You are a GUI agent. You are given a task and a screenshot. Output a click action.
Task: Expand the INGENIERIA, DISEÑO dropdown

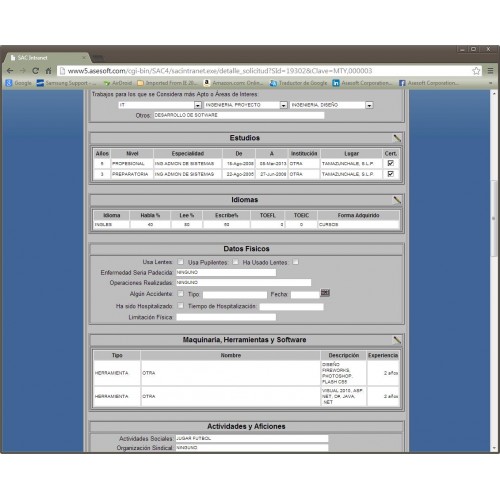[369, 105]
